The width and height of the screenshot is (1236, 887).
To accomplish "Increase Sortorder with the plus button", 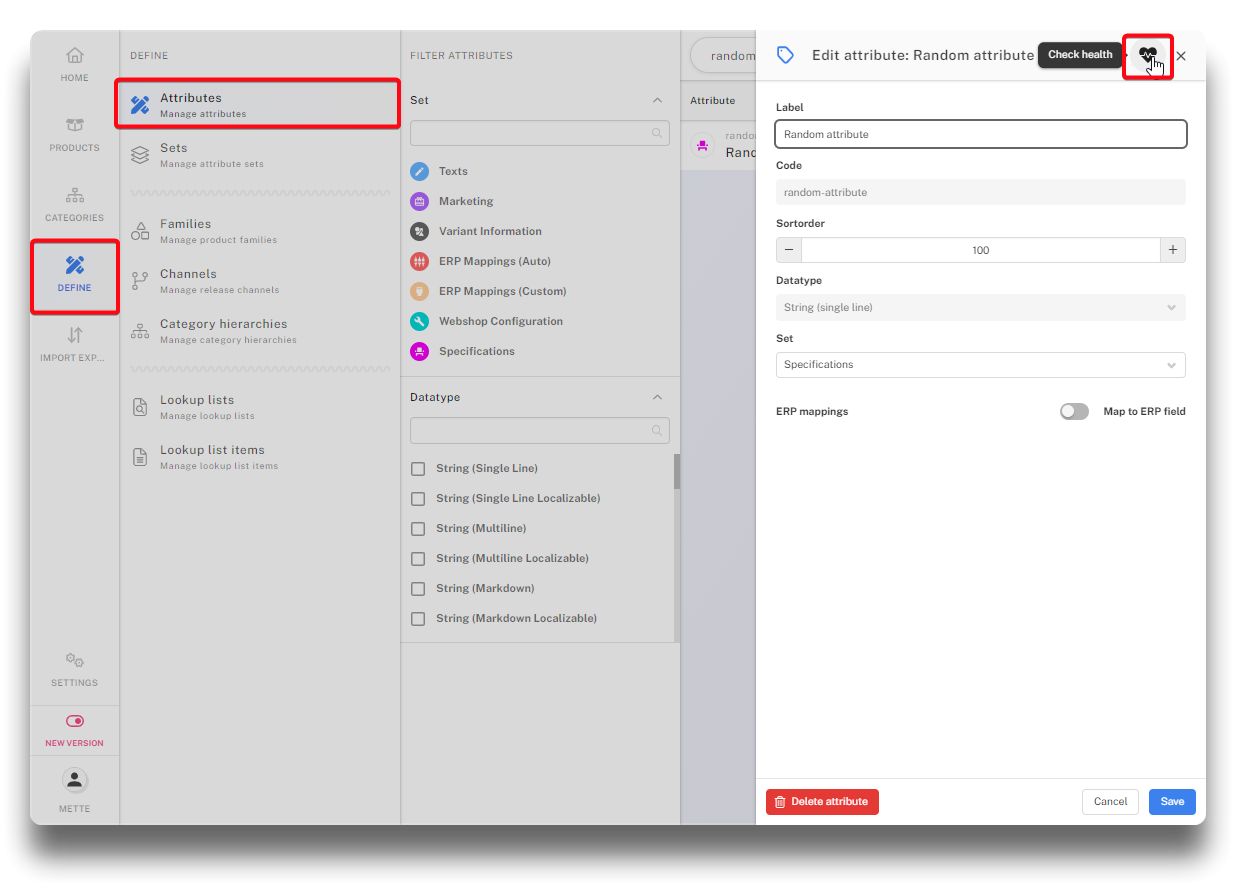I will (x=1172, y=250).
